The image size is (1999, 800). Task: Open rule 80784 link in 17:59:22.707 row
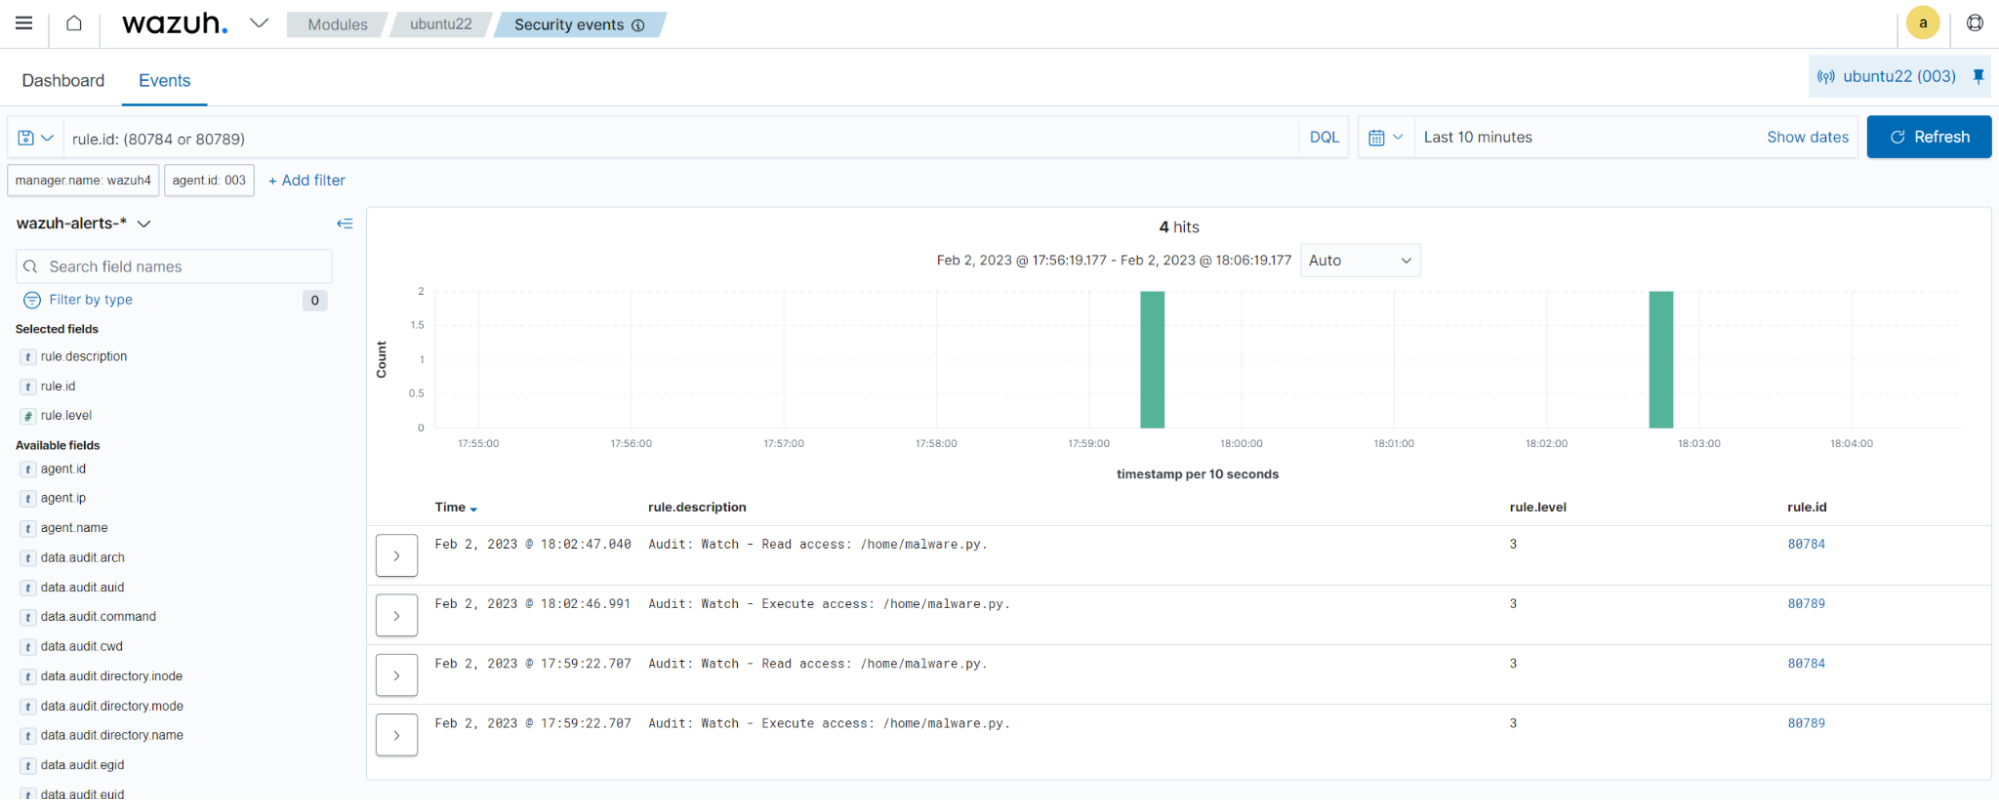[1806, 664]
